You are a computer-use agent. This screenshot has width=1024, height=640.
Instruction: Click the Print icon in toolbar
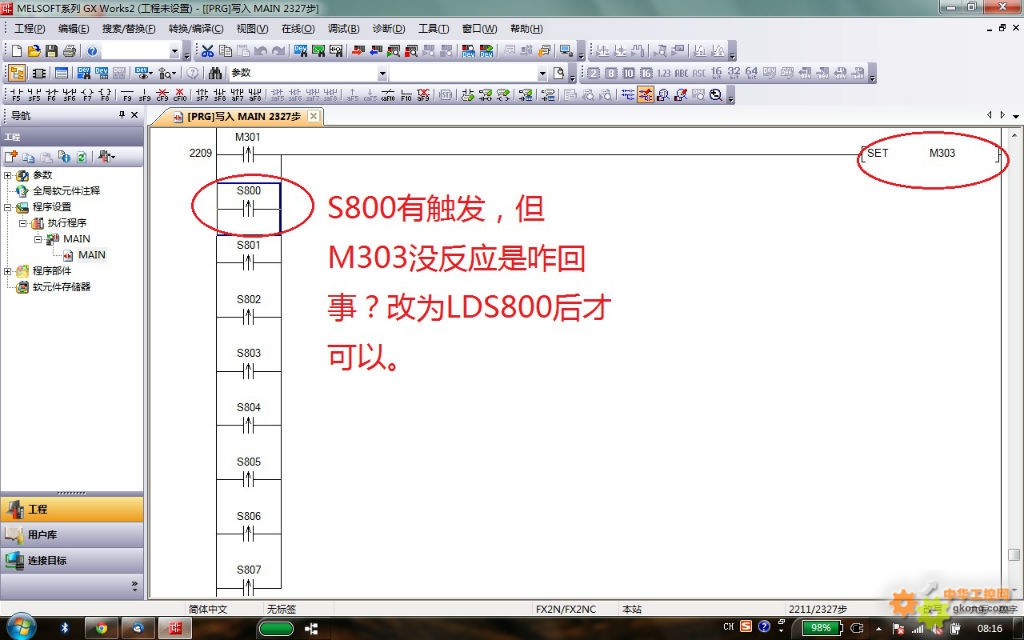point(68,51)
